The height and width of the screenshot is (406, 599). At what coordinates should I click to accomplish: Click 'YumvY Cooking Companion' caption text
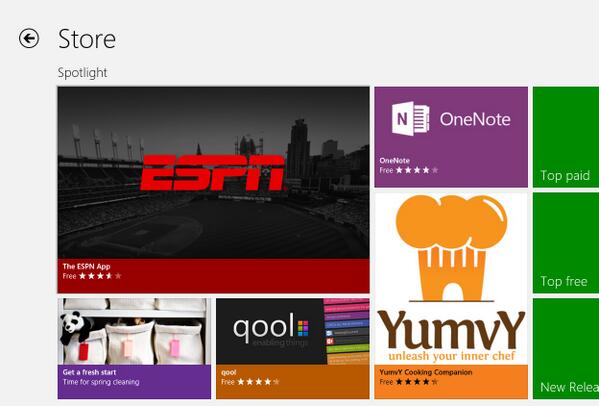[426, 372]
